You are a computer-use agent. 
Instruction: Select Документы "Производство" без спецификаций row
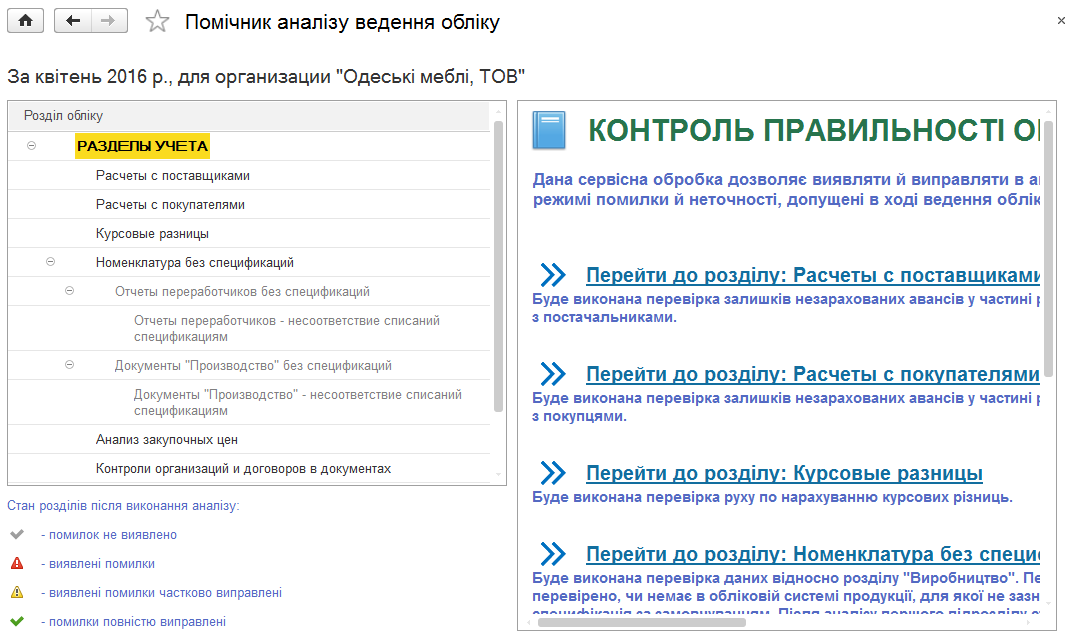pyautogui.click(x=249, y=365)
